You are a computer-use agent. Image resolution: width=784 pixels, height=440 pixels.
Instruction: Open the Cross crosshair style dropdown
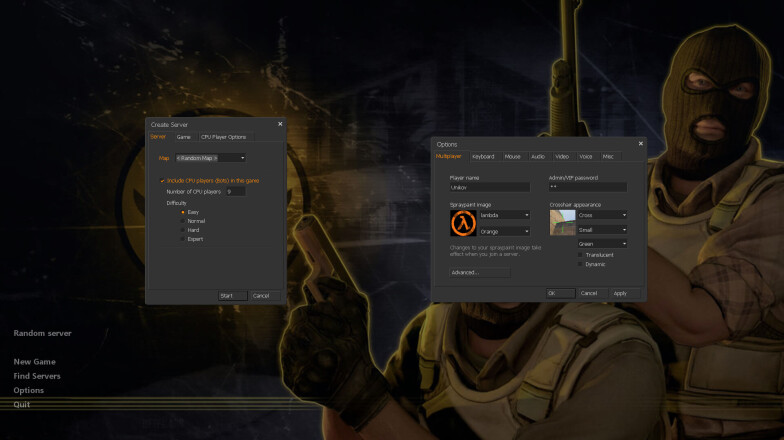pyautogui.click(x=602, y=215)
